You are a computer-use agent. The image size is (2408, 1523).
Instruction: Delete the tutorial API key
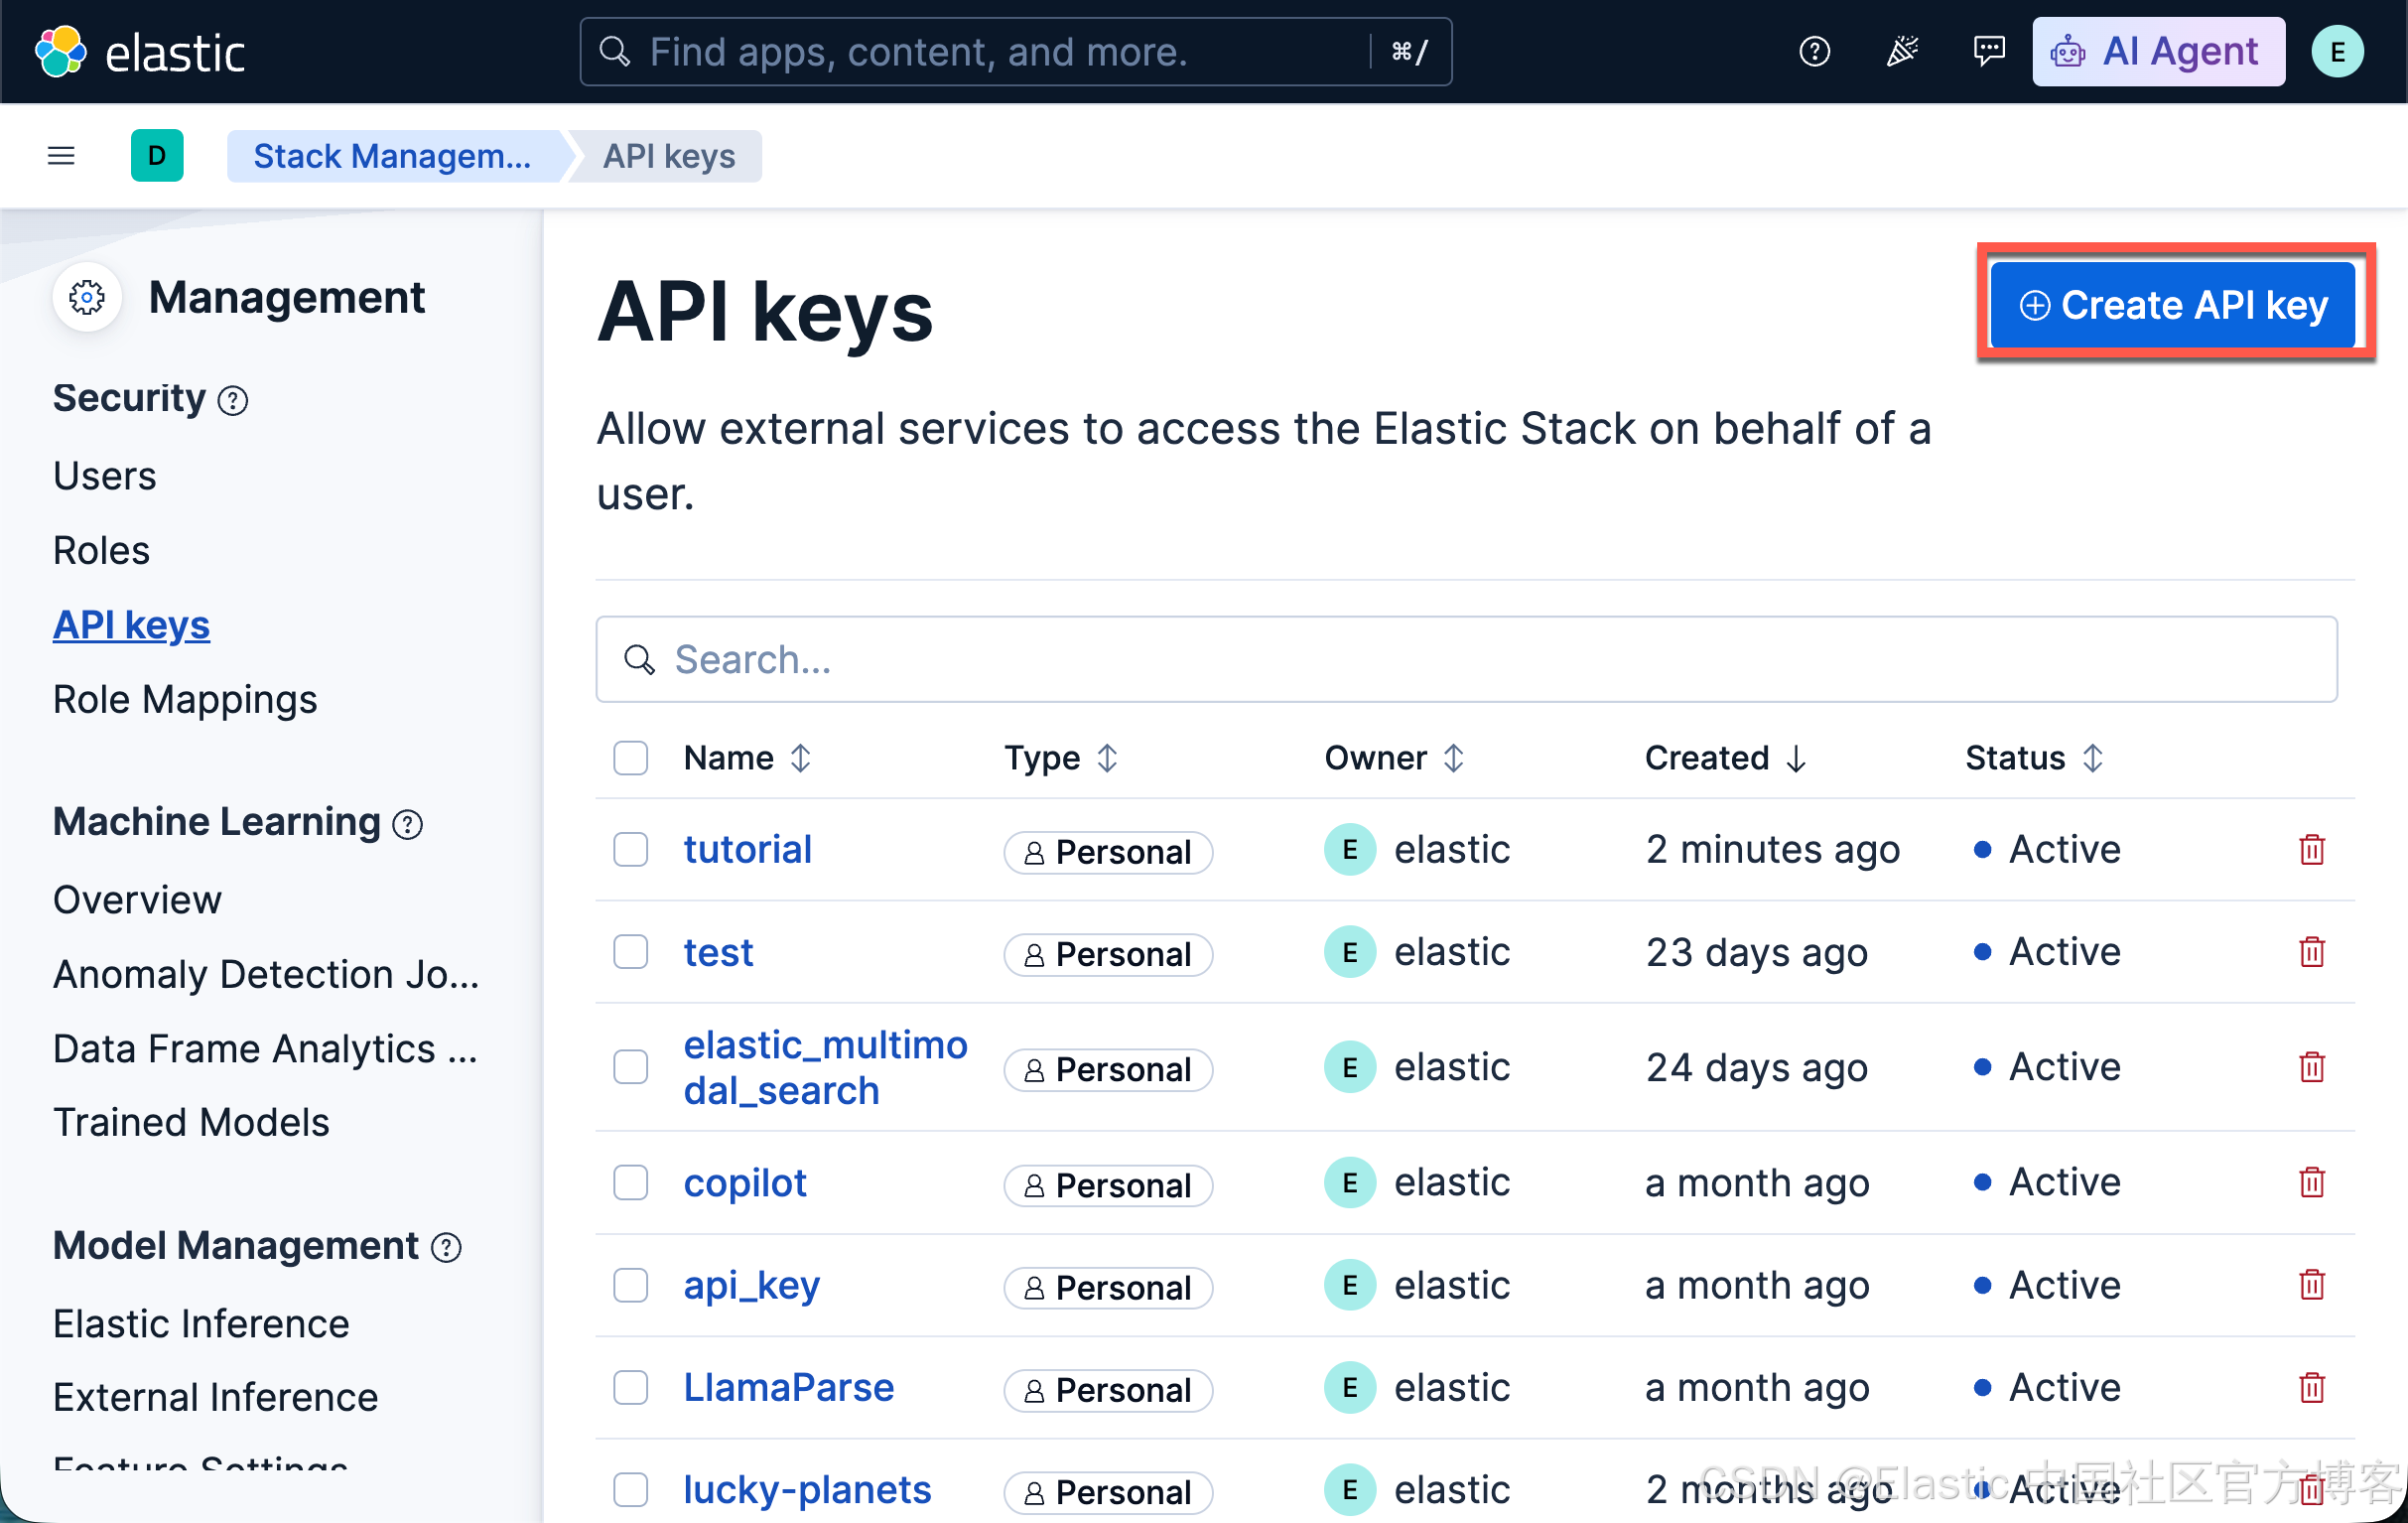coord(2311,850)
